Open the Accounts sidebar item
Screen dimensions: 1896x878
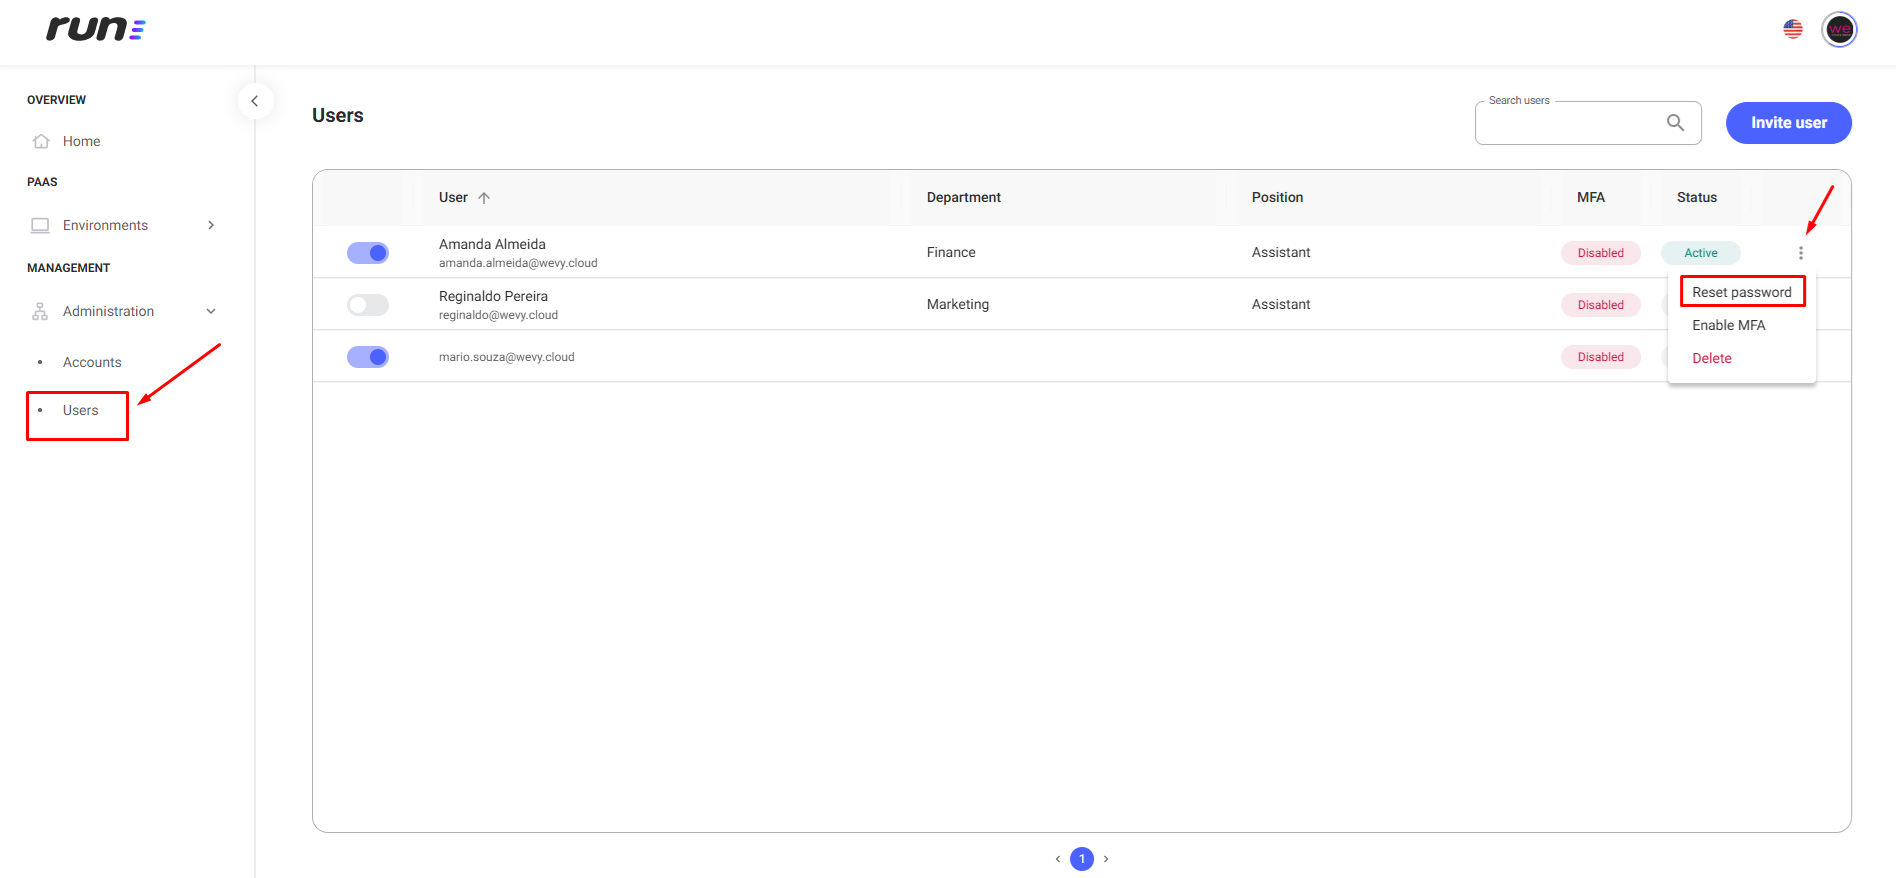tap(92, 362)
